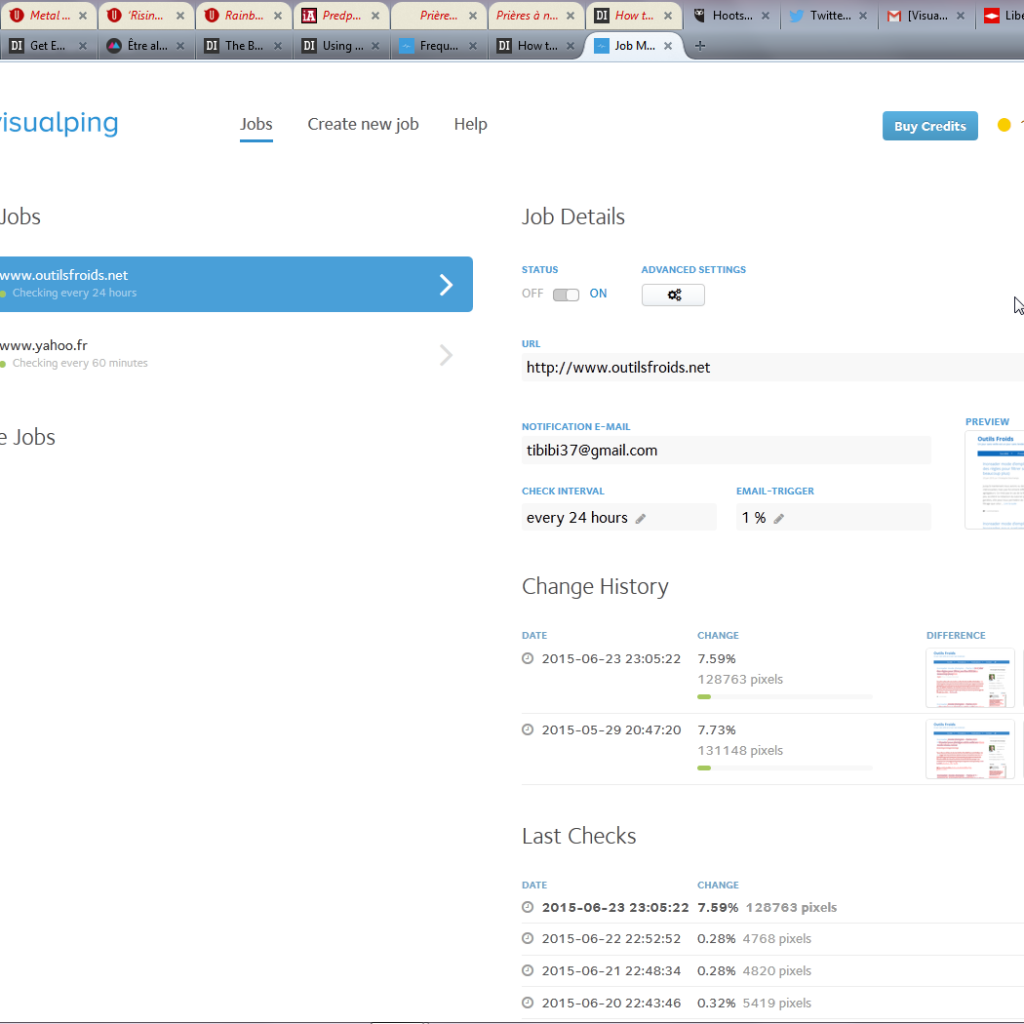This screenshot has width=1024, height=1024.
Task: Click the URL field with http://www.outilsfroids.net
Action: click(x=773, y=368)
